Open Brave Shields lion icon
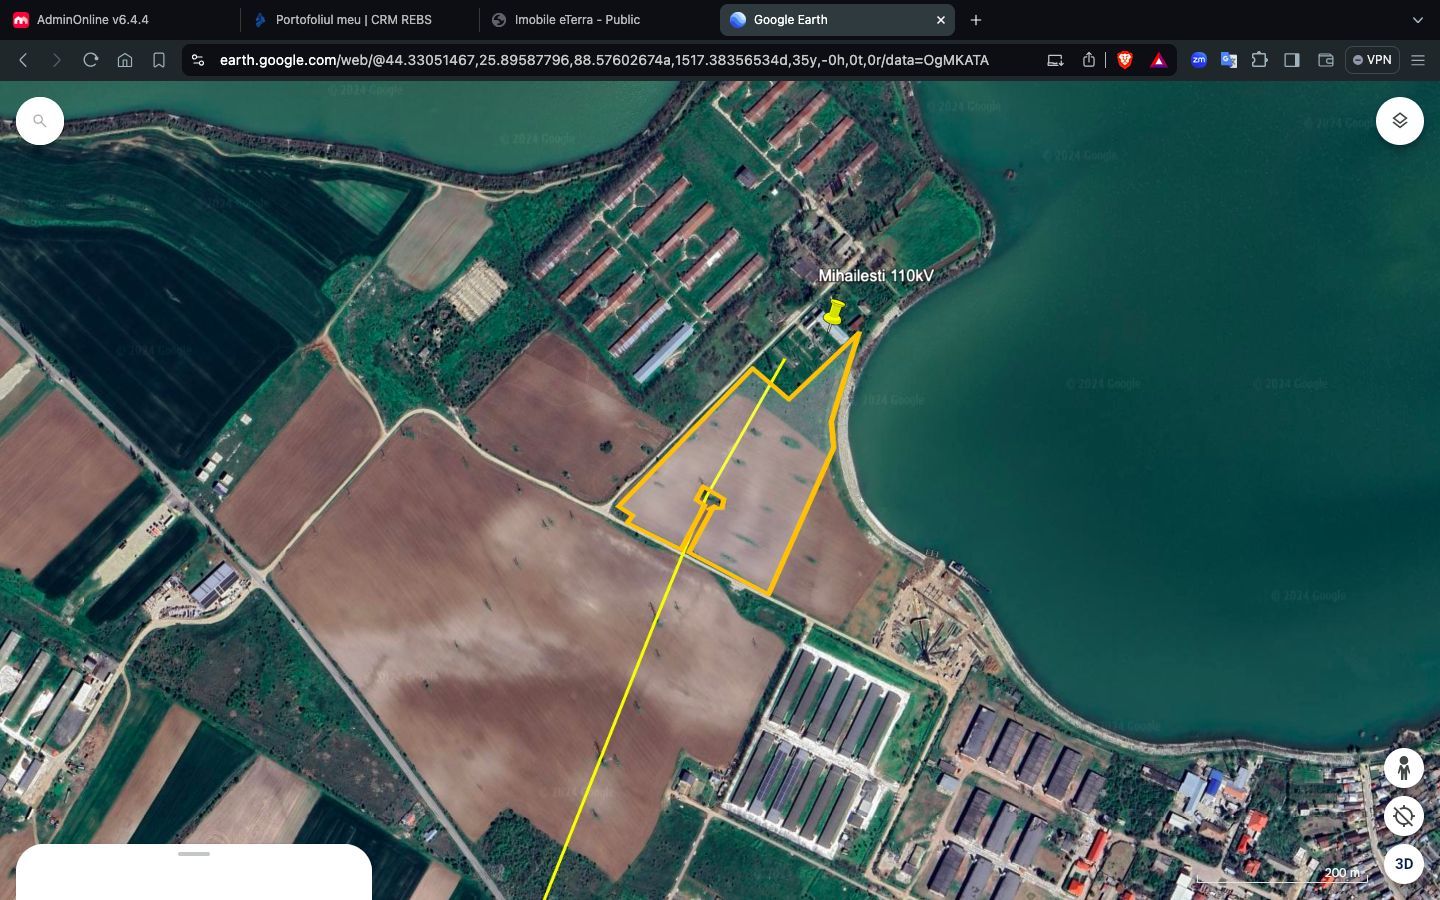This screenshot has height=900, width=1440. coord(1125,60)
